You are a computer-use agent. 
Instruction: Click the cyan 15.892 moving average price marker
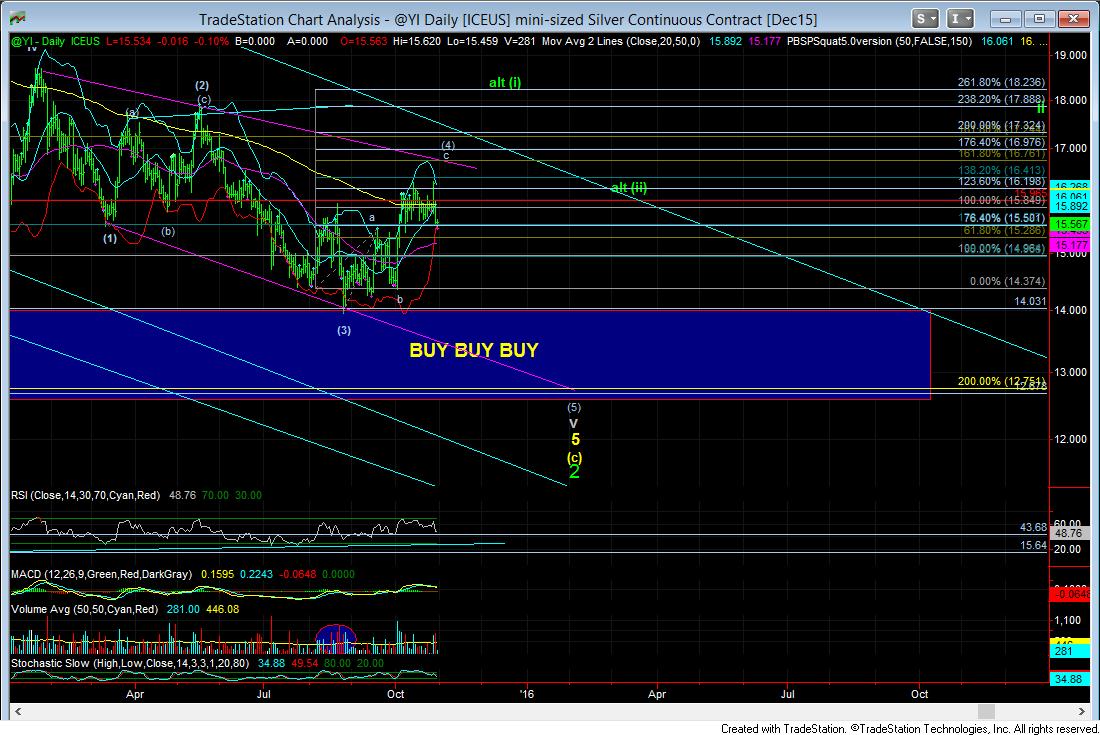[1071, 206]
